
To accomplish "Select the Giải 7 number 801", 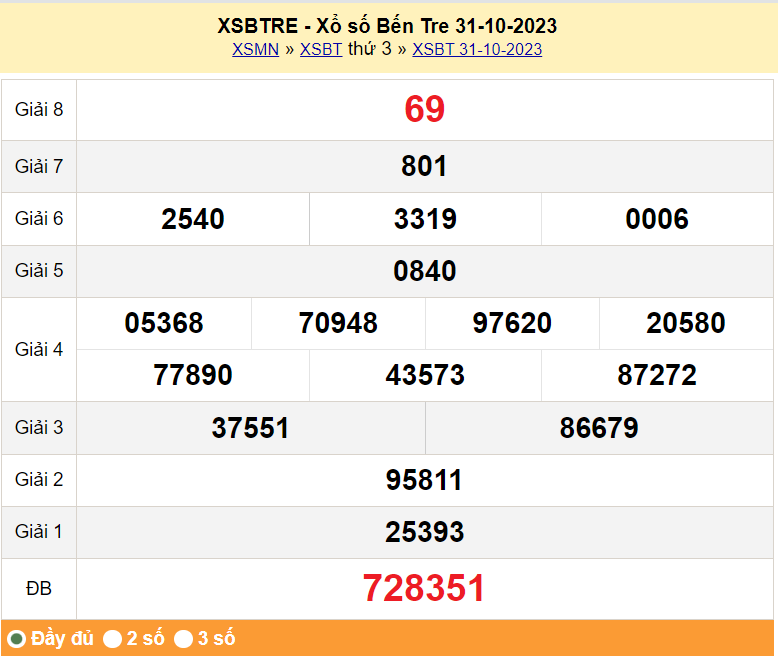I will [x=424, y=166].
